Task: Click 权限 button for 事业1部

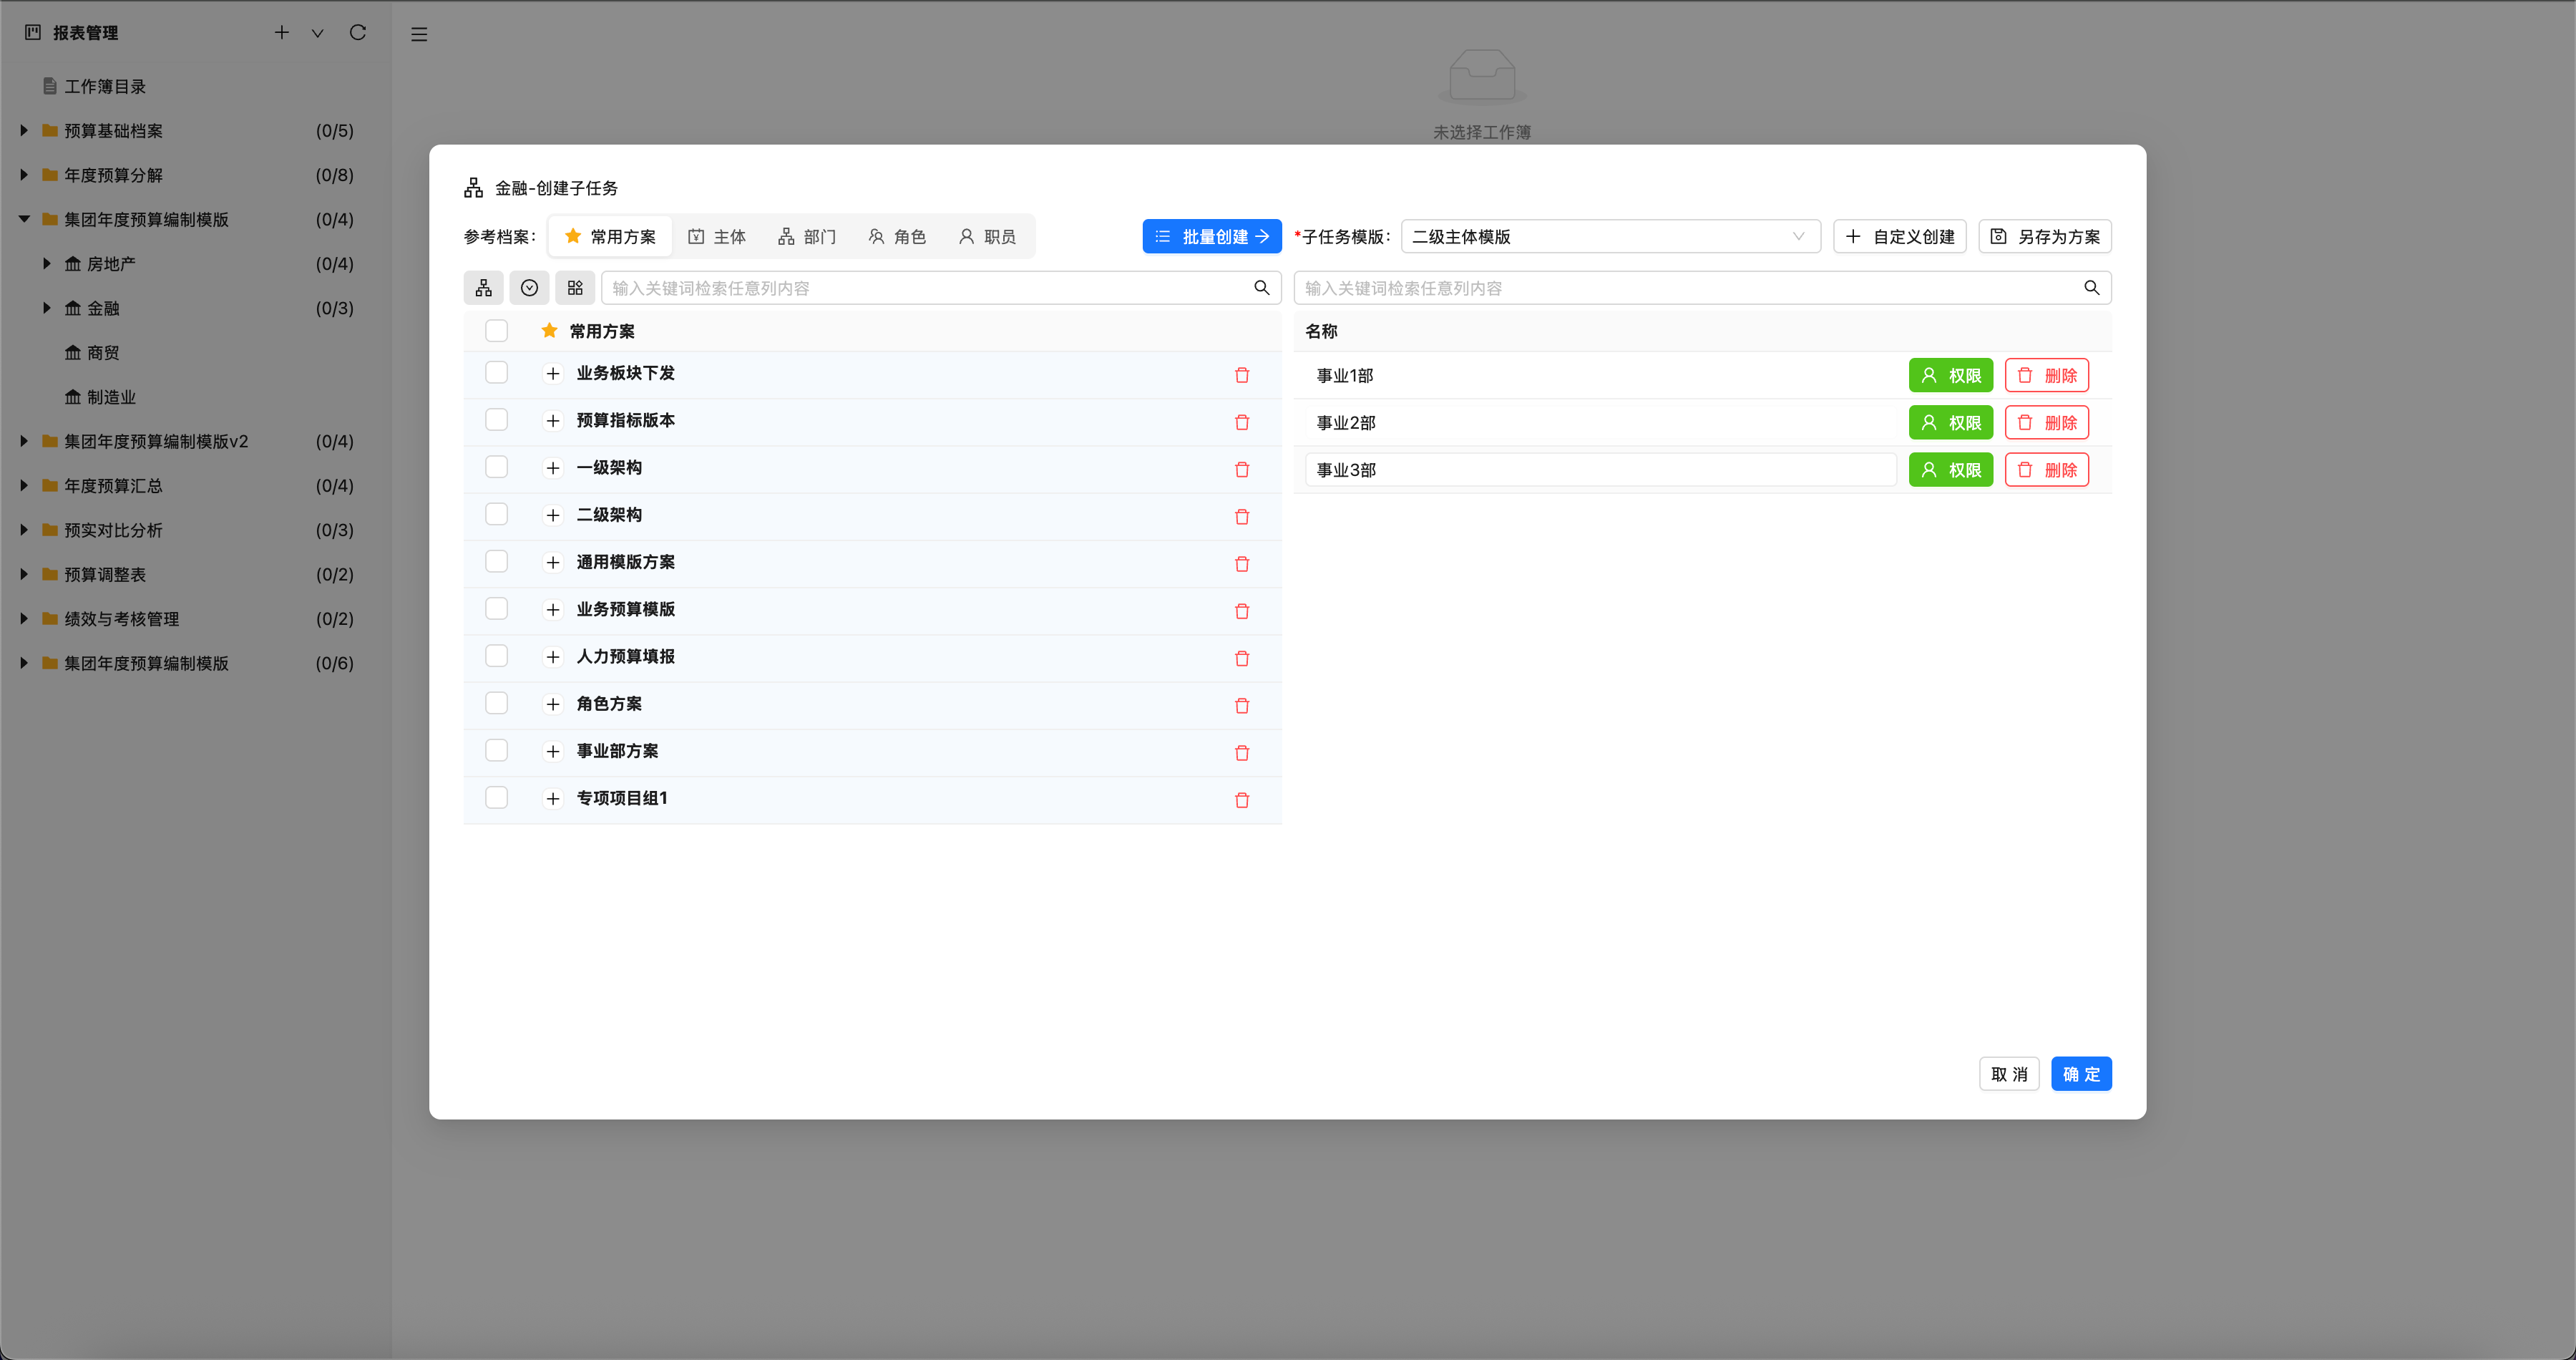Action: click(1950, 376)
